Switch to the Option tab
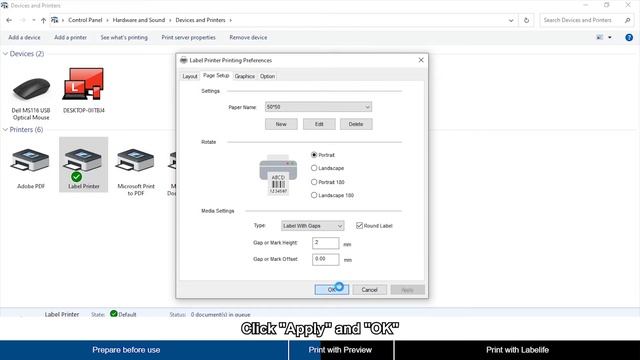 (x=267, y=76)
